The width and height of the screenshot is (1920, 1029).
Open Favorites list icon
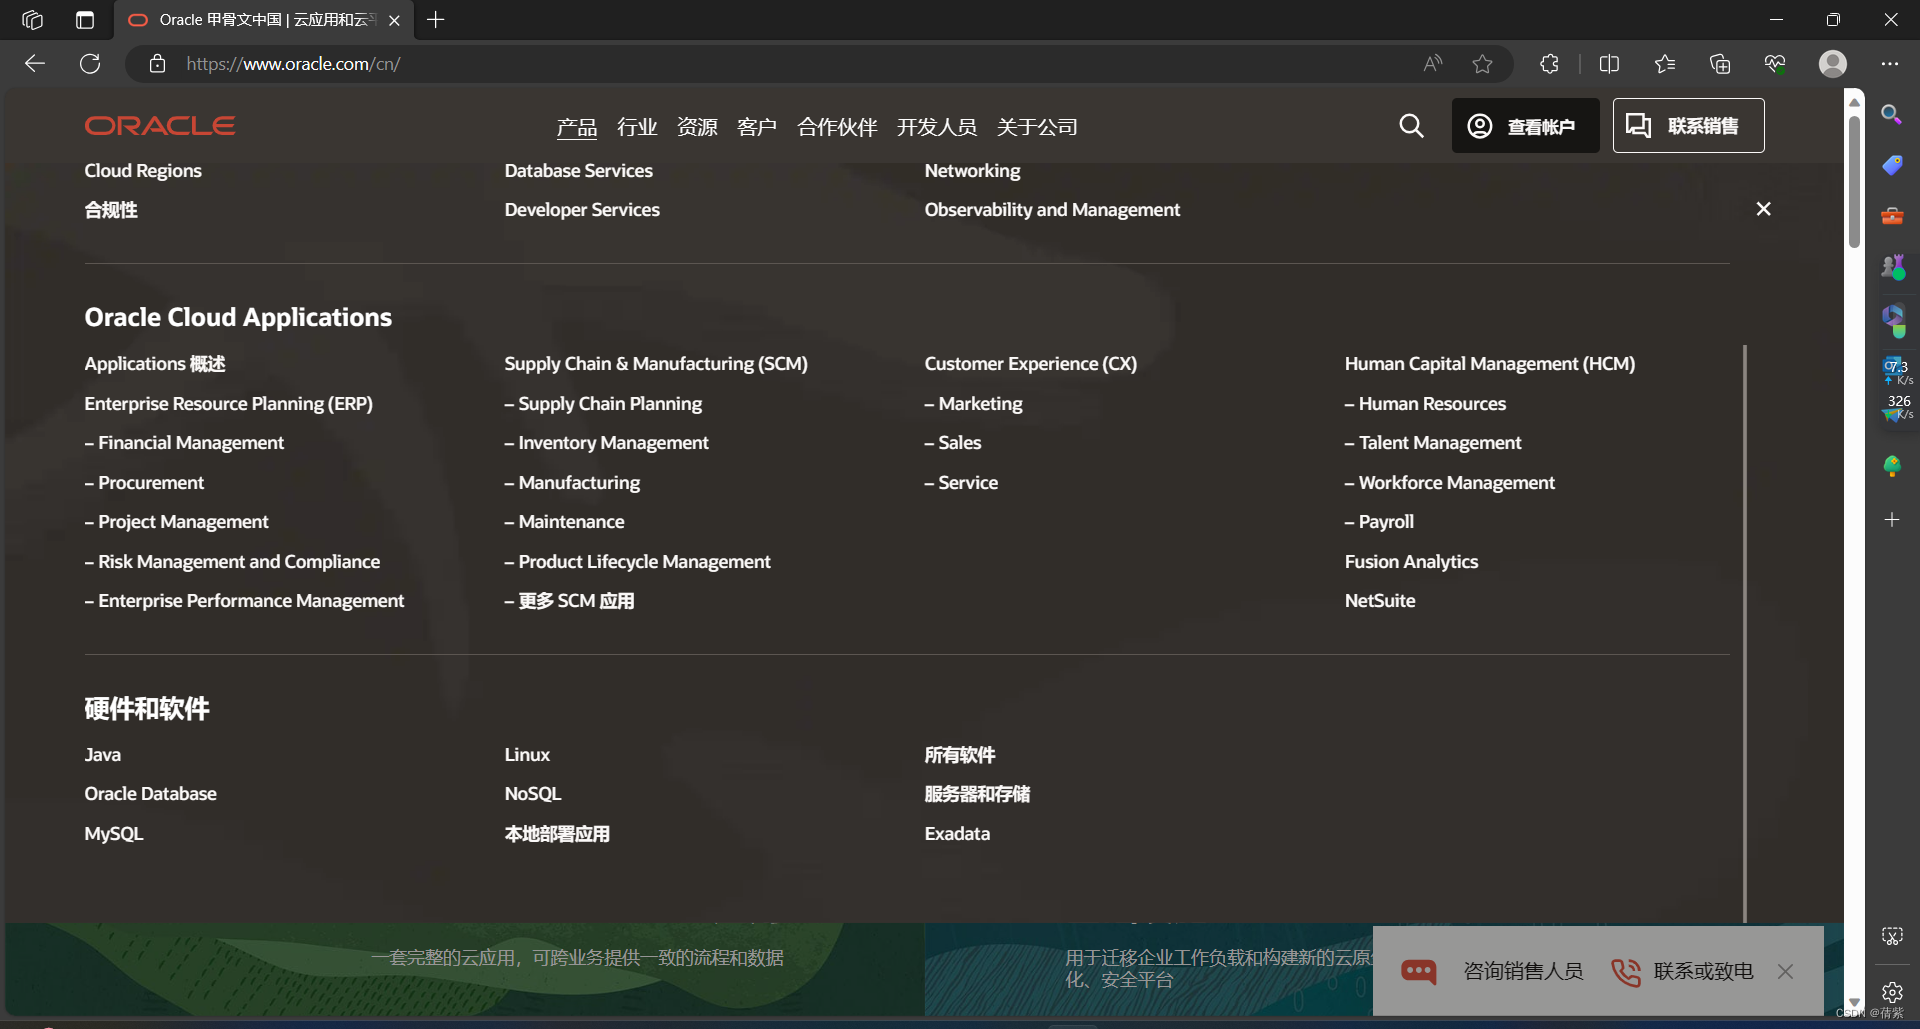coord(1665,64)
